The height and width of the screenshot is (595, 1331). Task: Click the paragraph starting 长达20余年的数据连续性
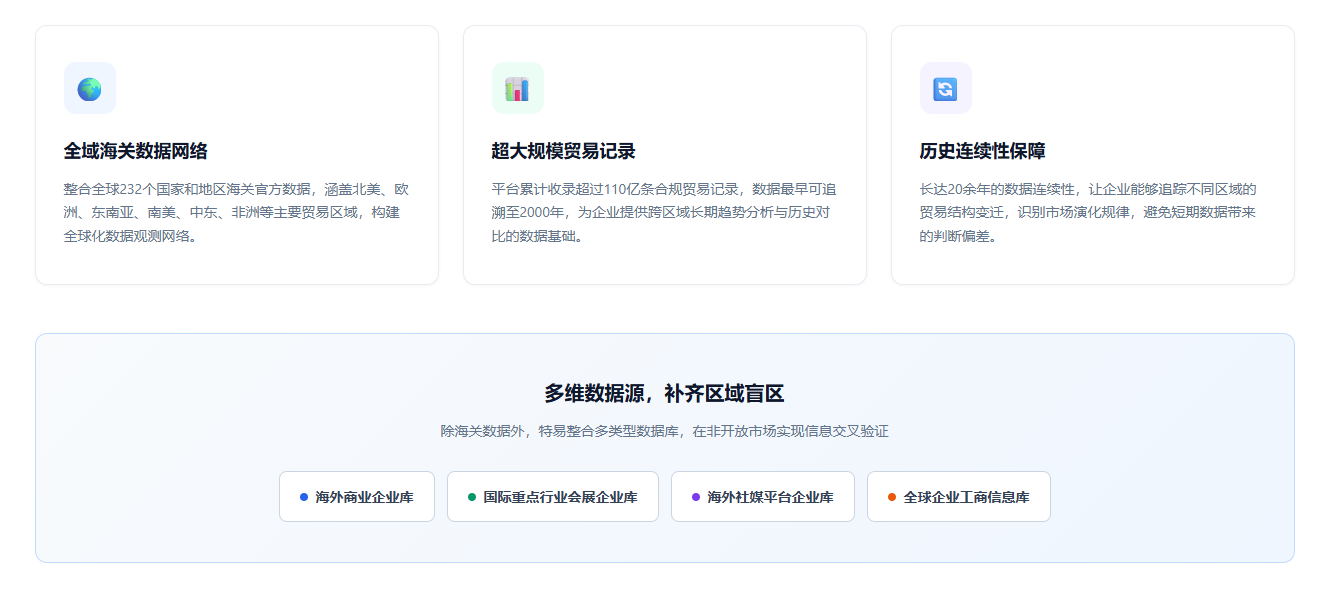(1089, 213)
